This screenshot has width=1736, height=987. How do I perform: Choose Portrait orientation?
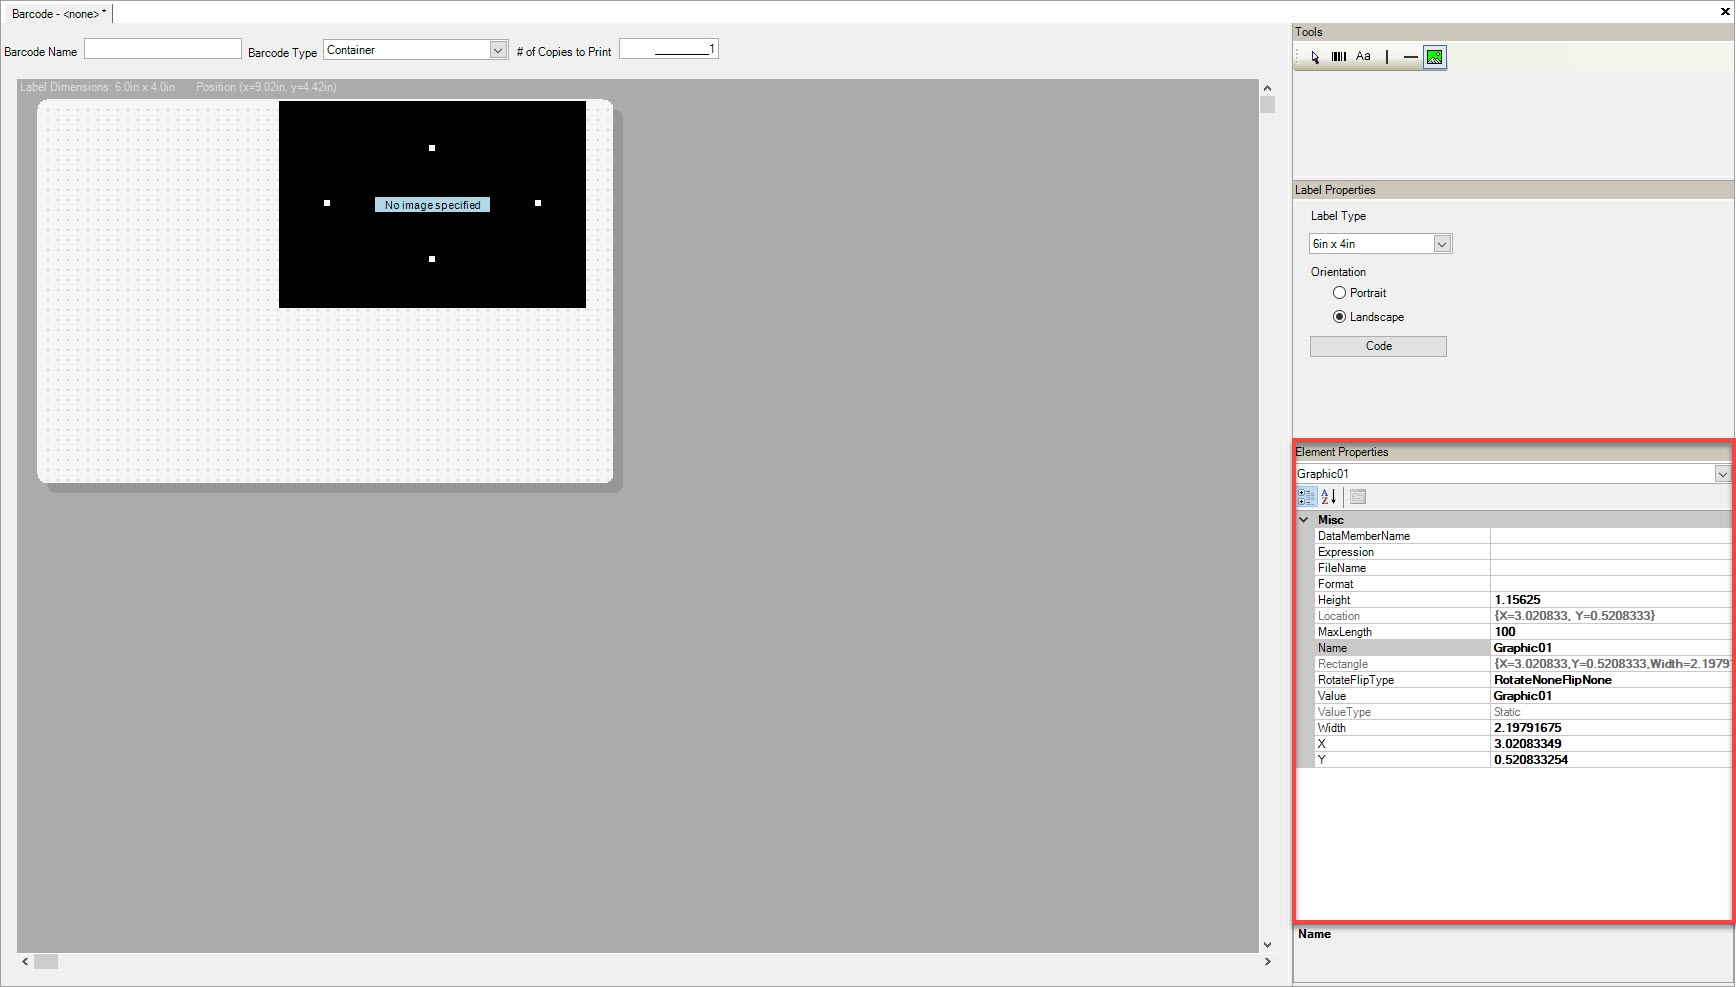click(x=1360, y=293)
